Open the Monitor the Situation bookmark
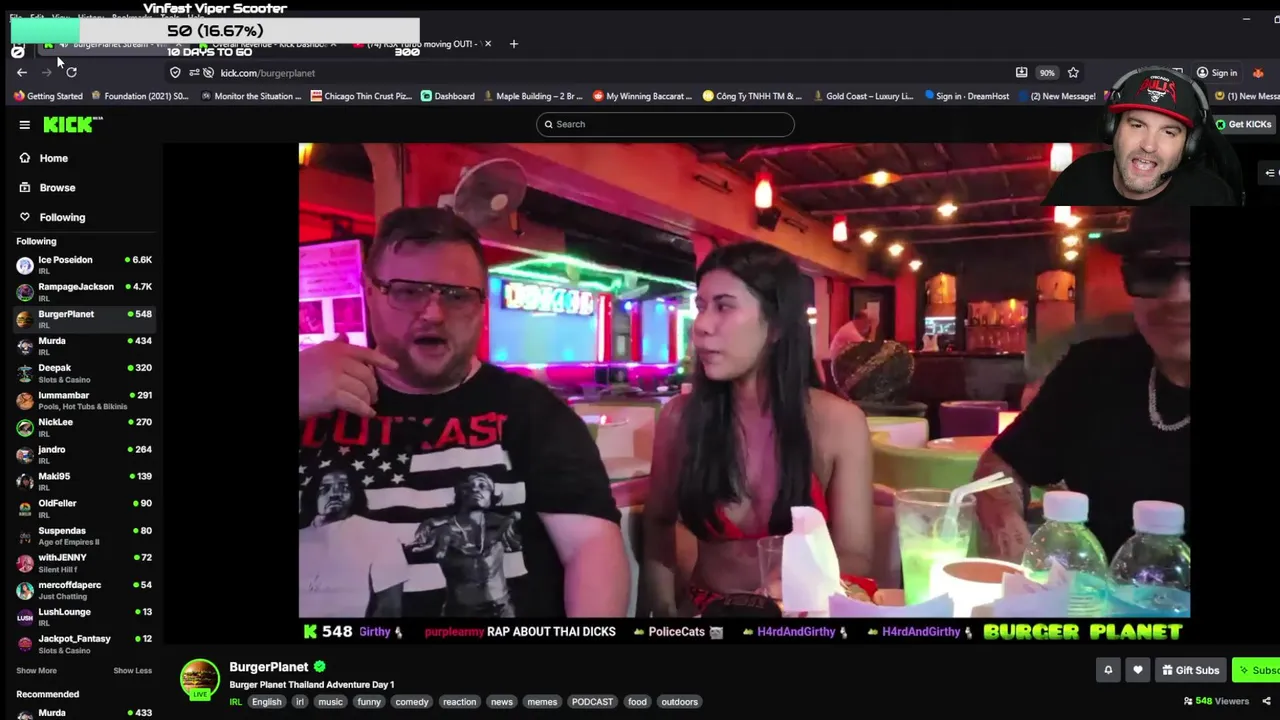Image resolution: width=1280 pixels, height=720 pixels. [251, 96]
